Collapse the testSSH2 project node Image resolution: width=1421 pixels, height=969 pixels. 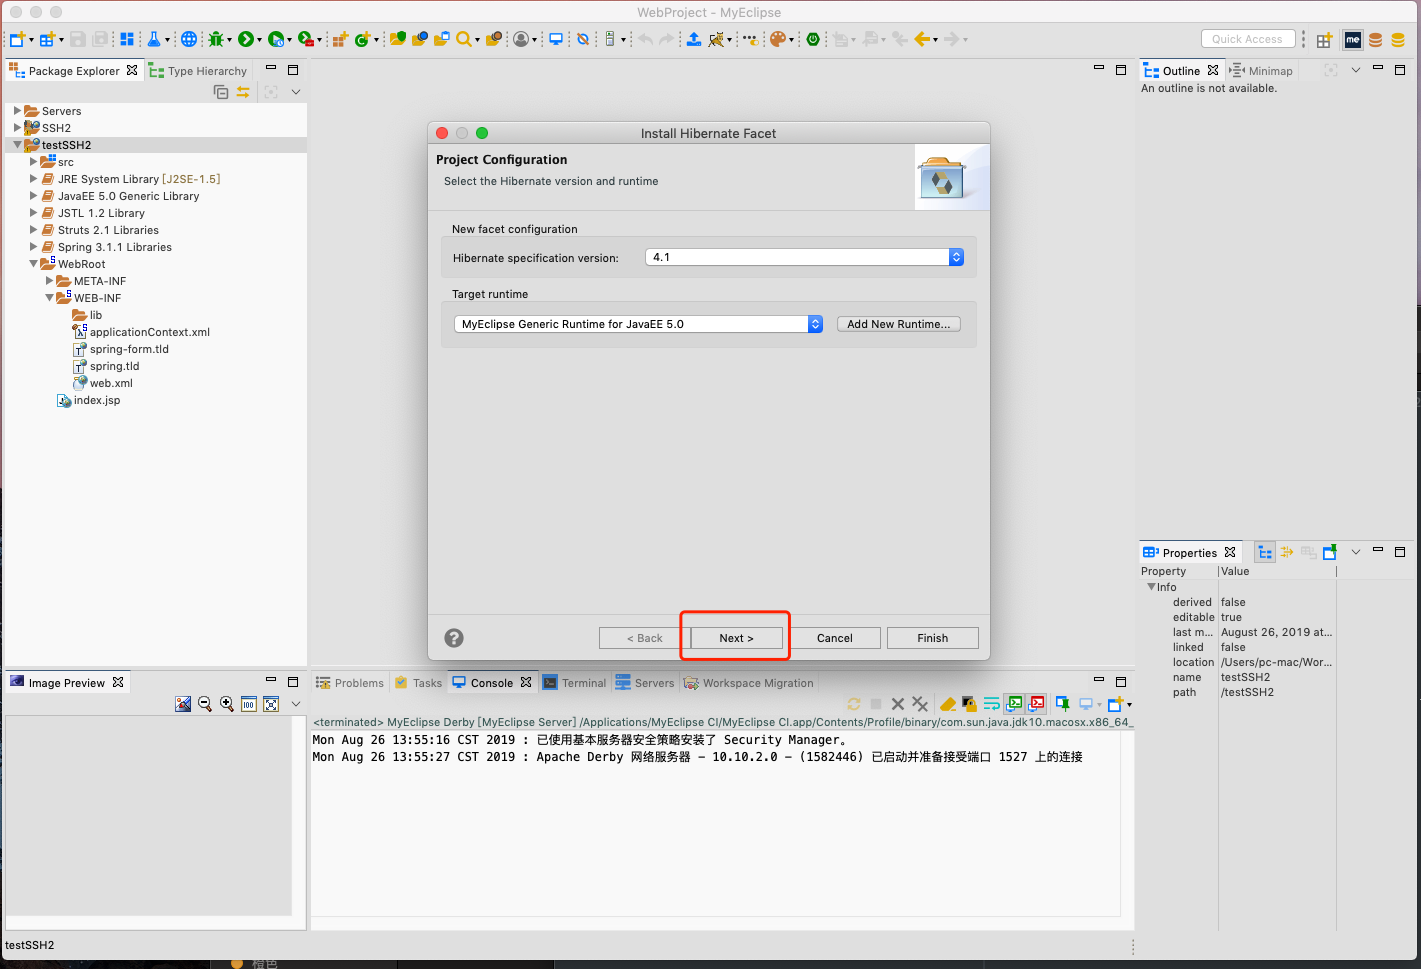[17, 145]
